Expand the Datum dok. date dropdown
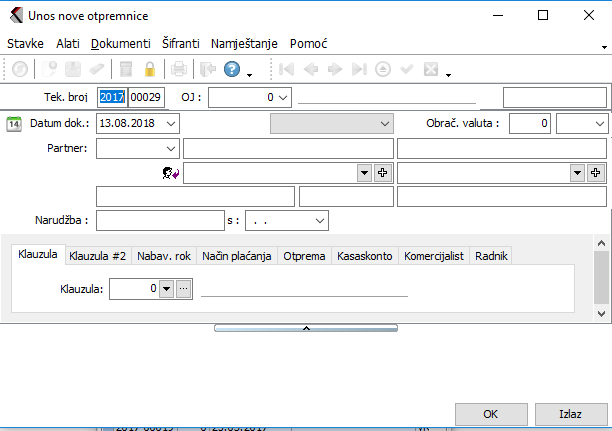This screenshot has height=431, width=612. pyautogui.click(x=171, y=124)
